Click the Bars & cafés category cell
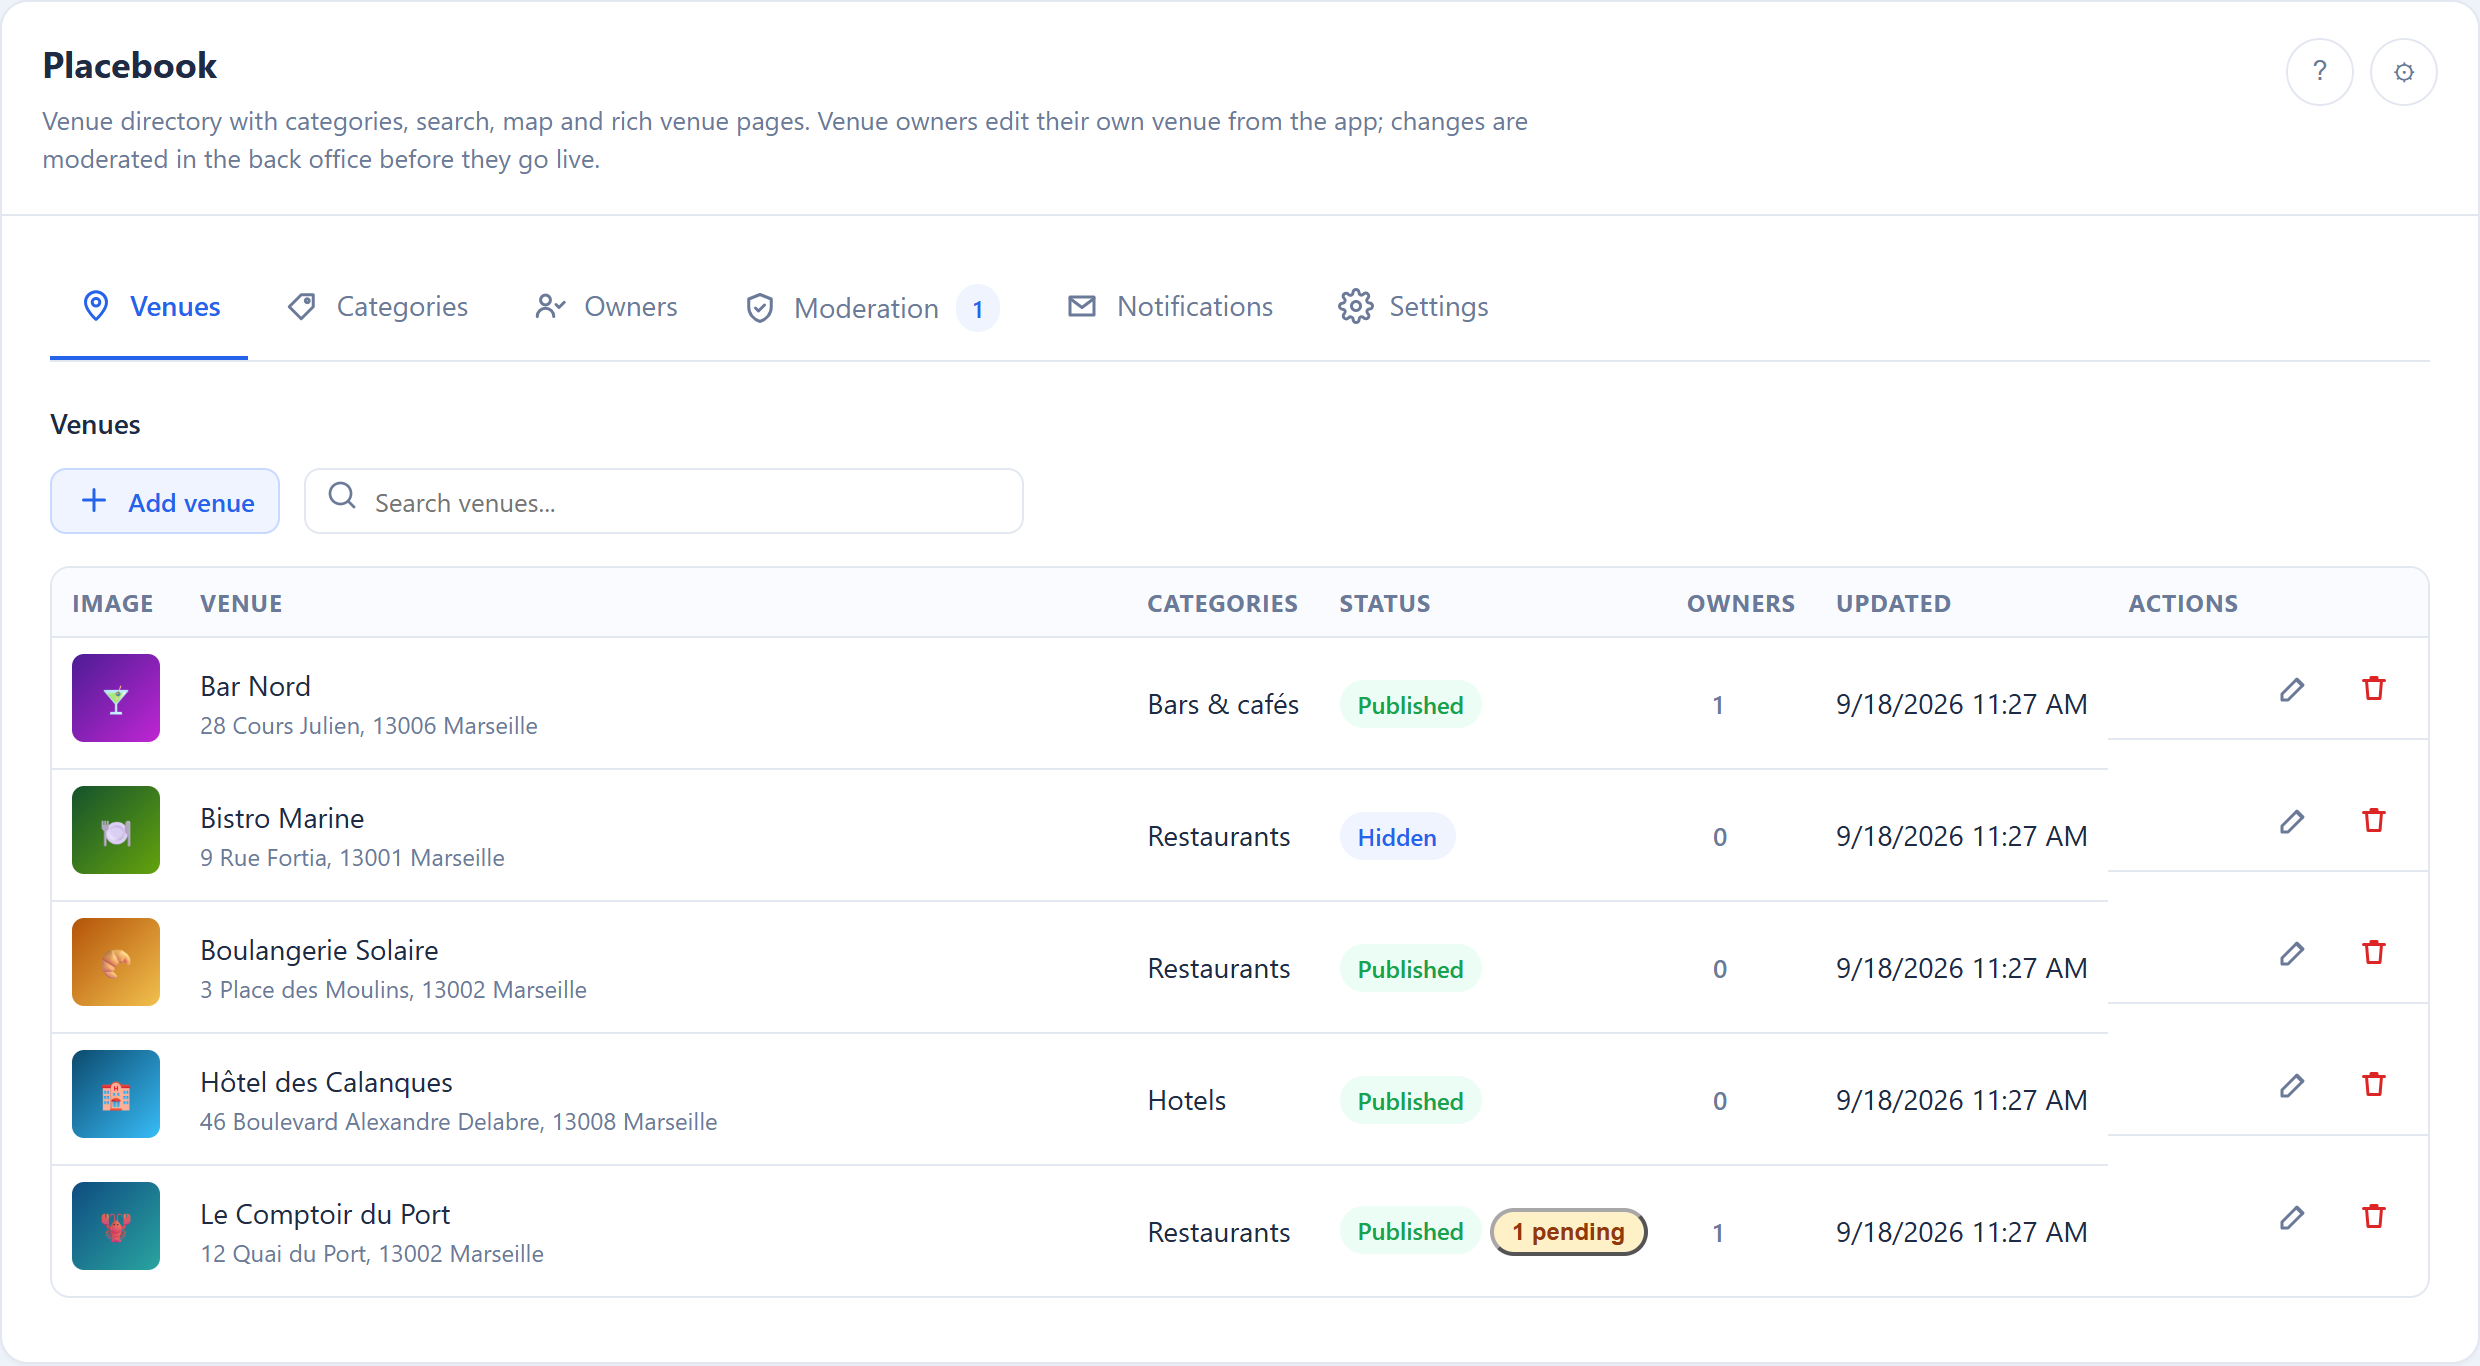Viewport: 2480px width, 1366px height. pyautogui.click(x=1223, y=704)
